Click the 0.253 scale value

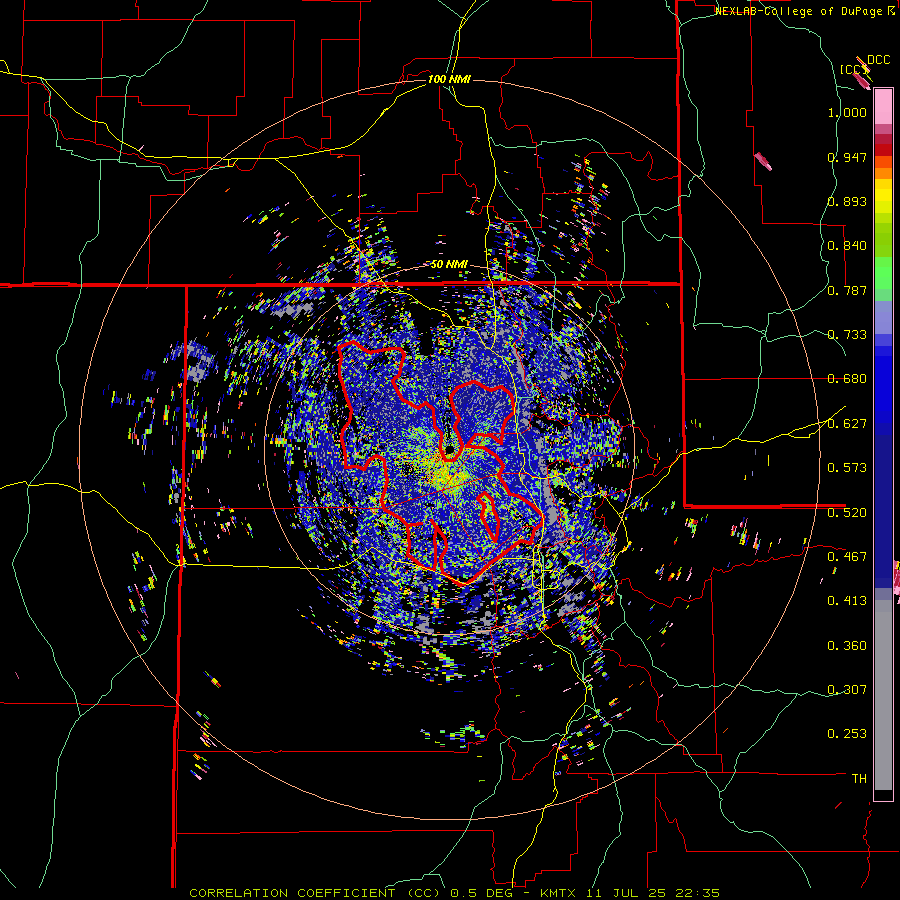click(x=847, y=734)
